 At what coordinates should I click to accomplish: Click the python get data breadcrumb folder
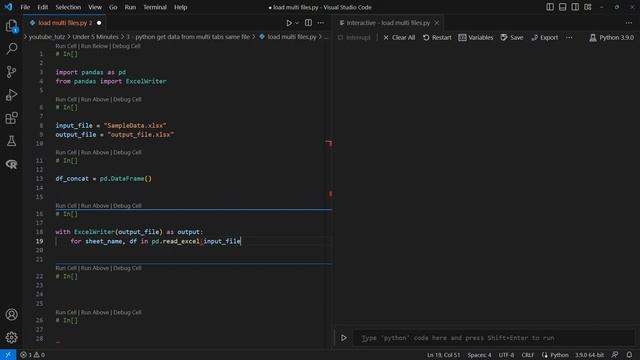pos(188,37)
